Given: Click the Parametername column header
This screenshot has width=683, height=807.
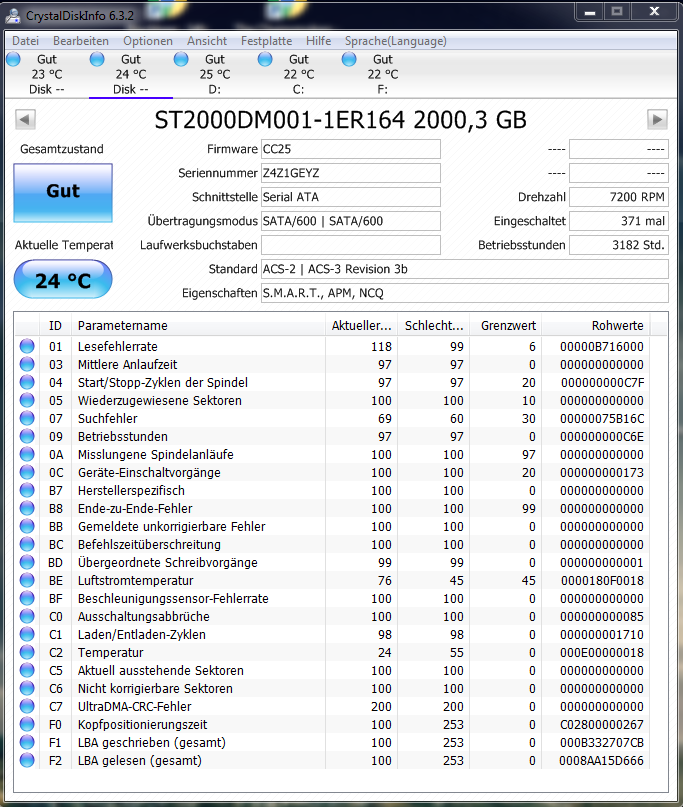Looking at the screenshot, I should pos(198,325).
